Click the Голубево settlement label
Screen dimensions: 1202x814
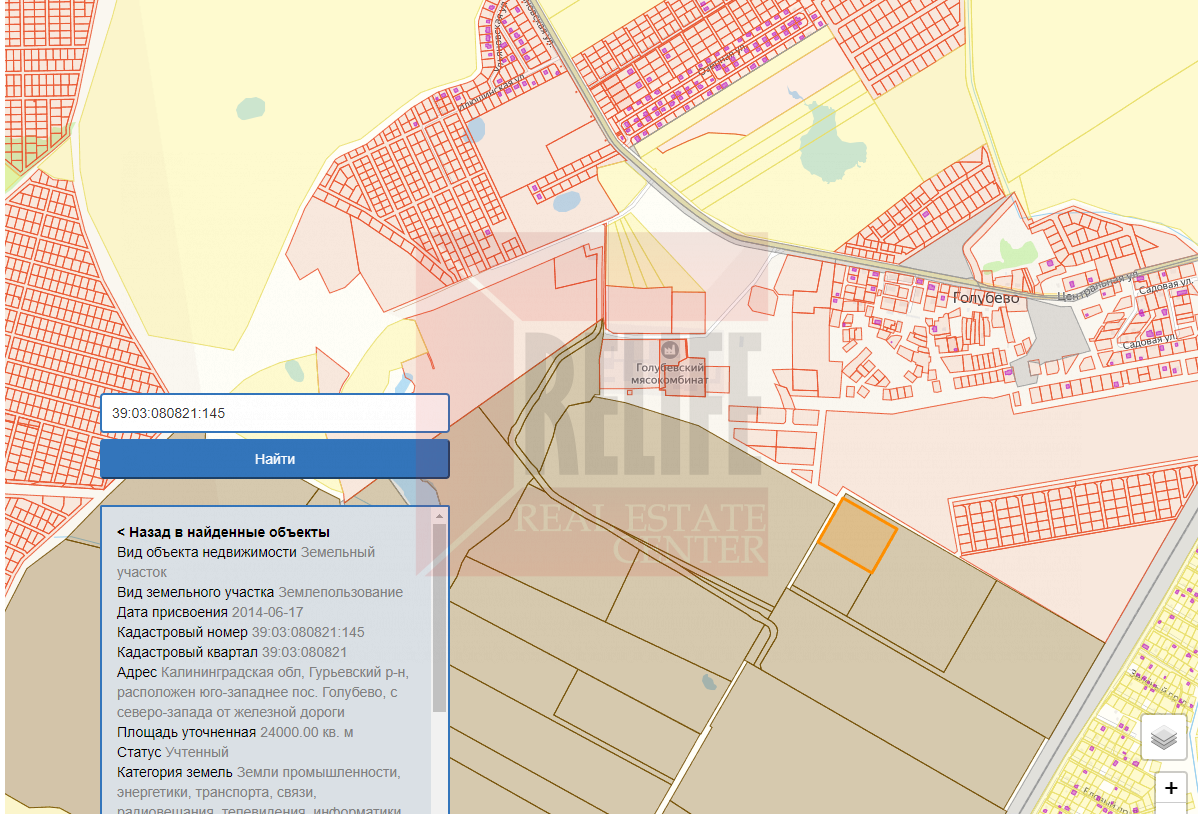(x=986, y=298)
